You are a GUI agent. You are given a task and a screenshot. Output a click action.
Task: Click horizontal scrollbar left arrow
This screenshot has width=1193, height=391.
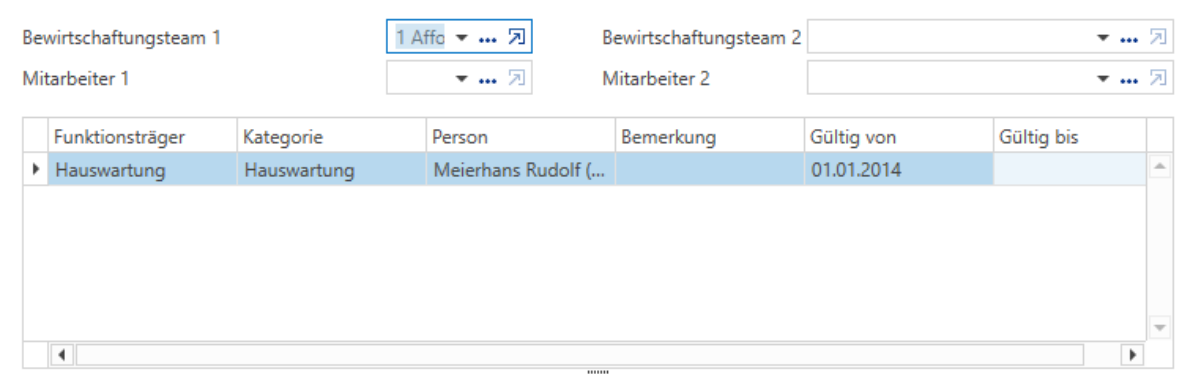(x=62, y=354)
